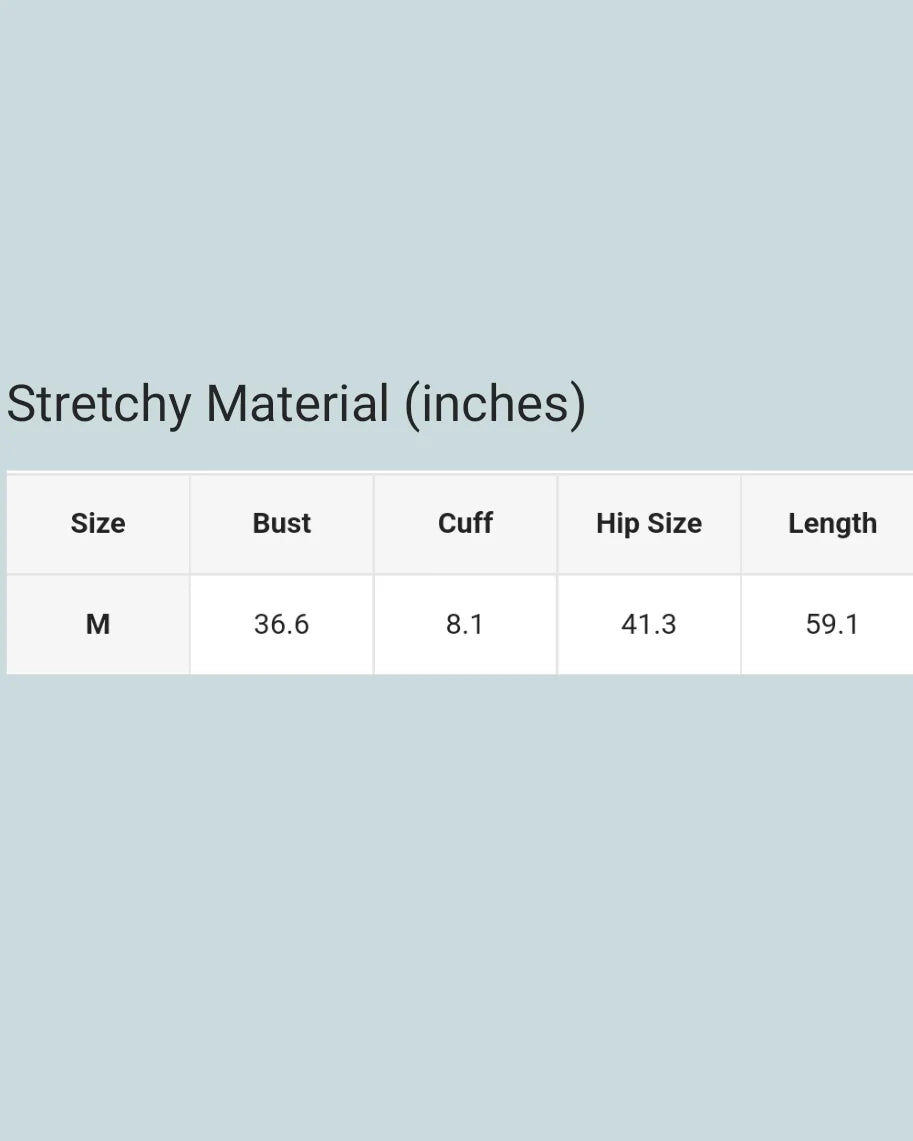Select the Size column header
This screenshot has height=1141, width=913.
pos(98,523)
